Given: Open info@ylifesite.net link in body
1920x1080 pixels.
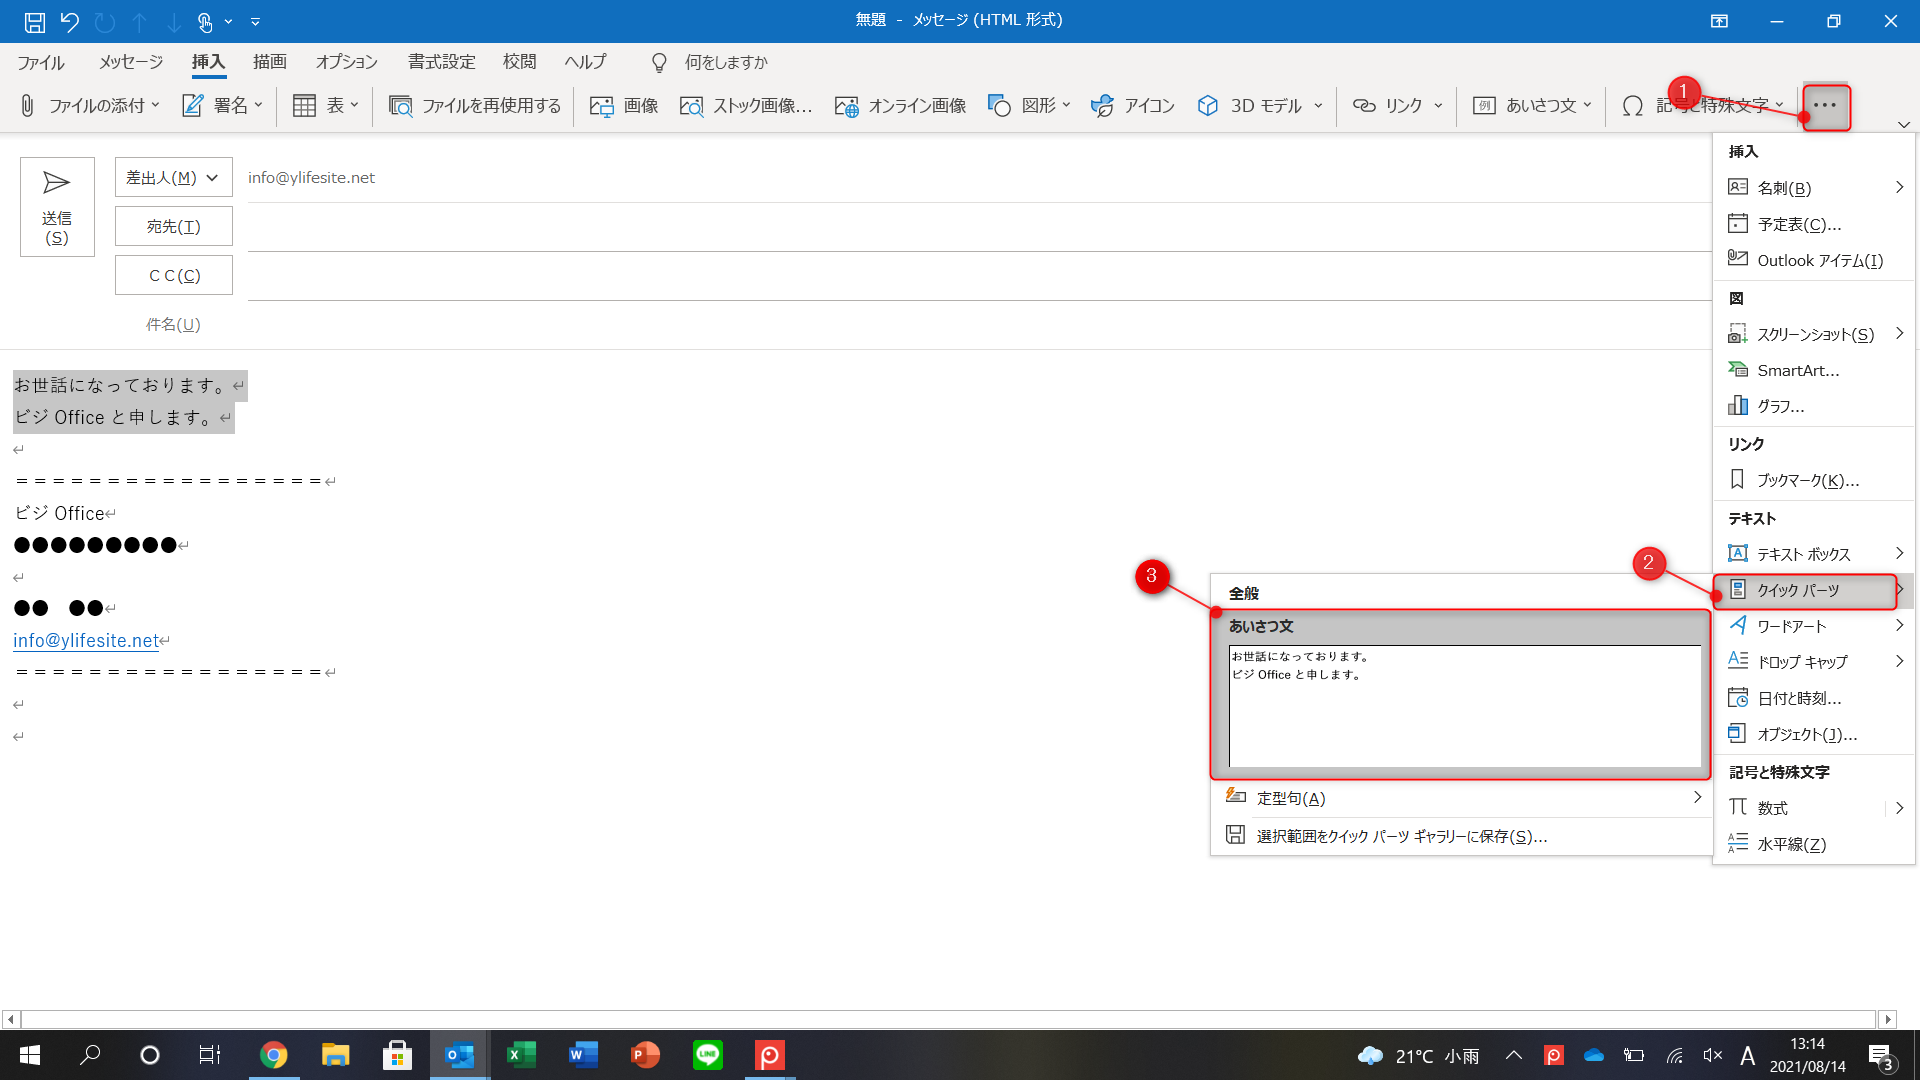Looking at the screenshot, I should point(86,640).
